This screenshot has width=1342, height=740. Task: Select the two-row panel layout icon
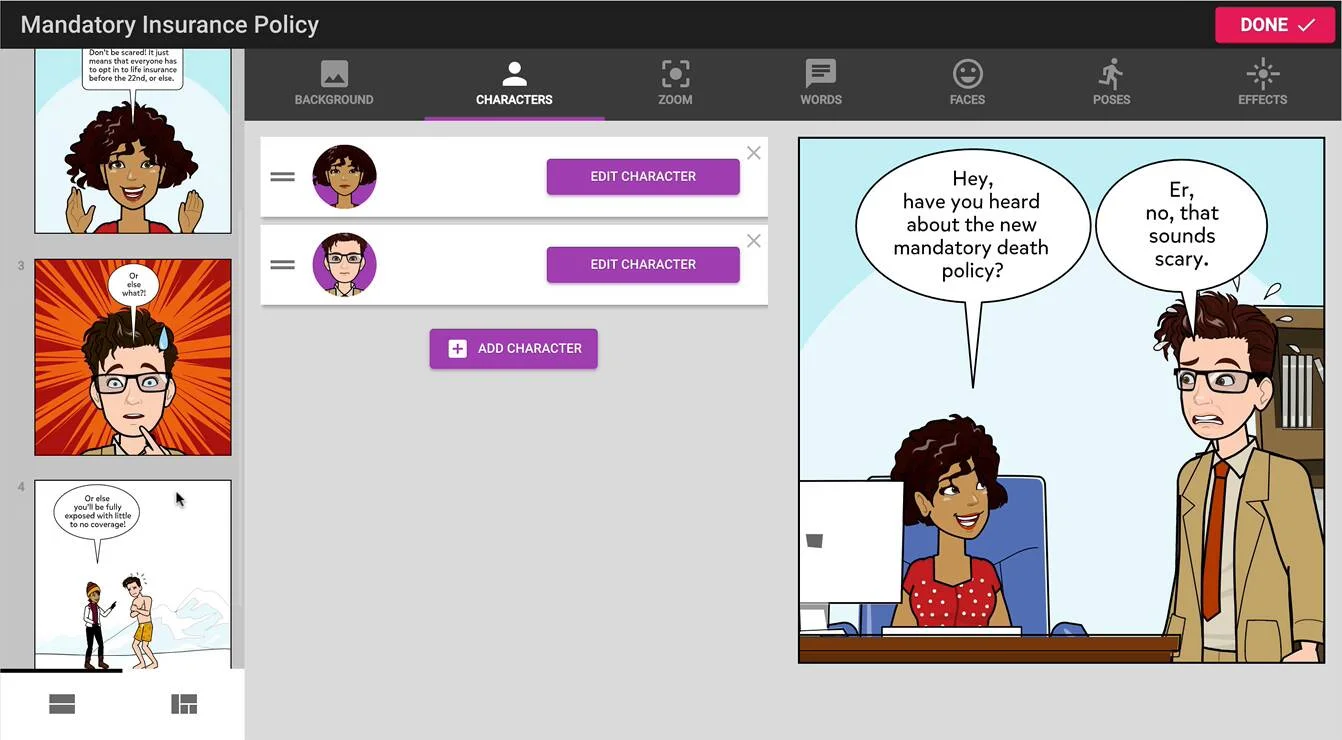coord(62,704)
